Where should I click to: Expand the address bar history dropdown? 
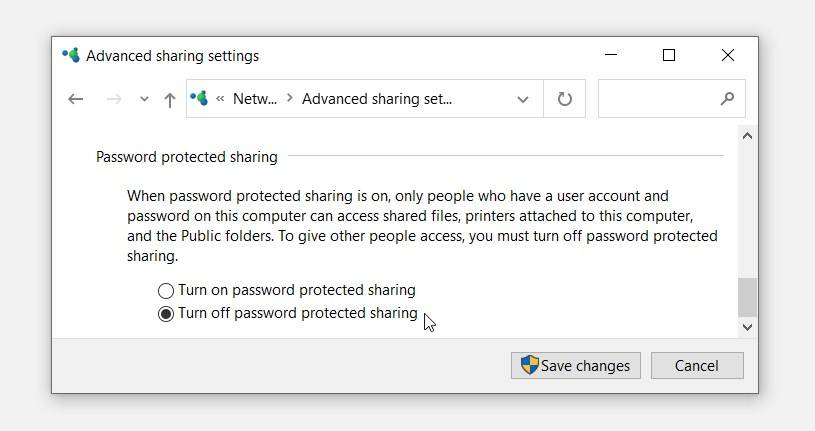[522, 99]
